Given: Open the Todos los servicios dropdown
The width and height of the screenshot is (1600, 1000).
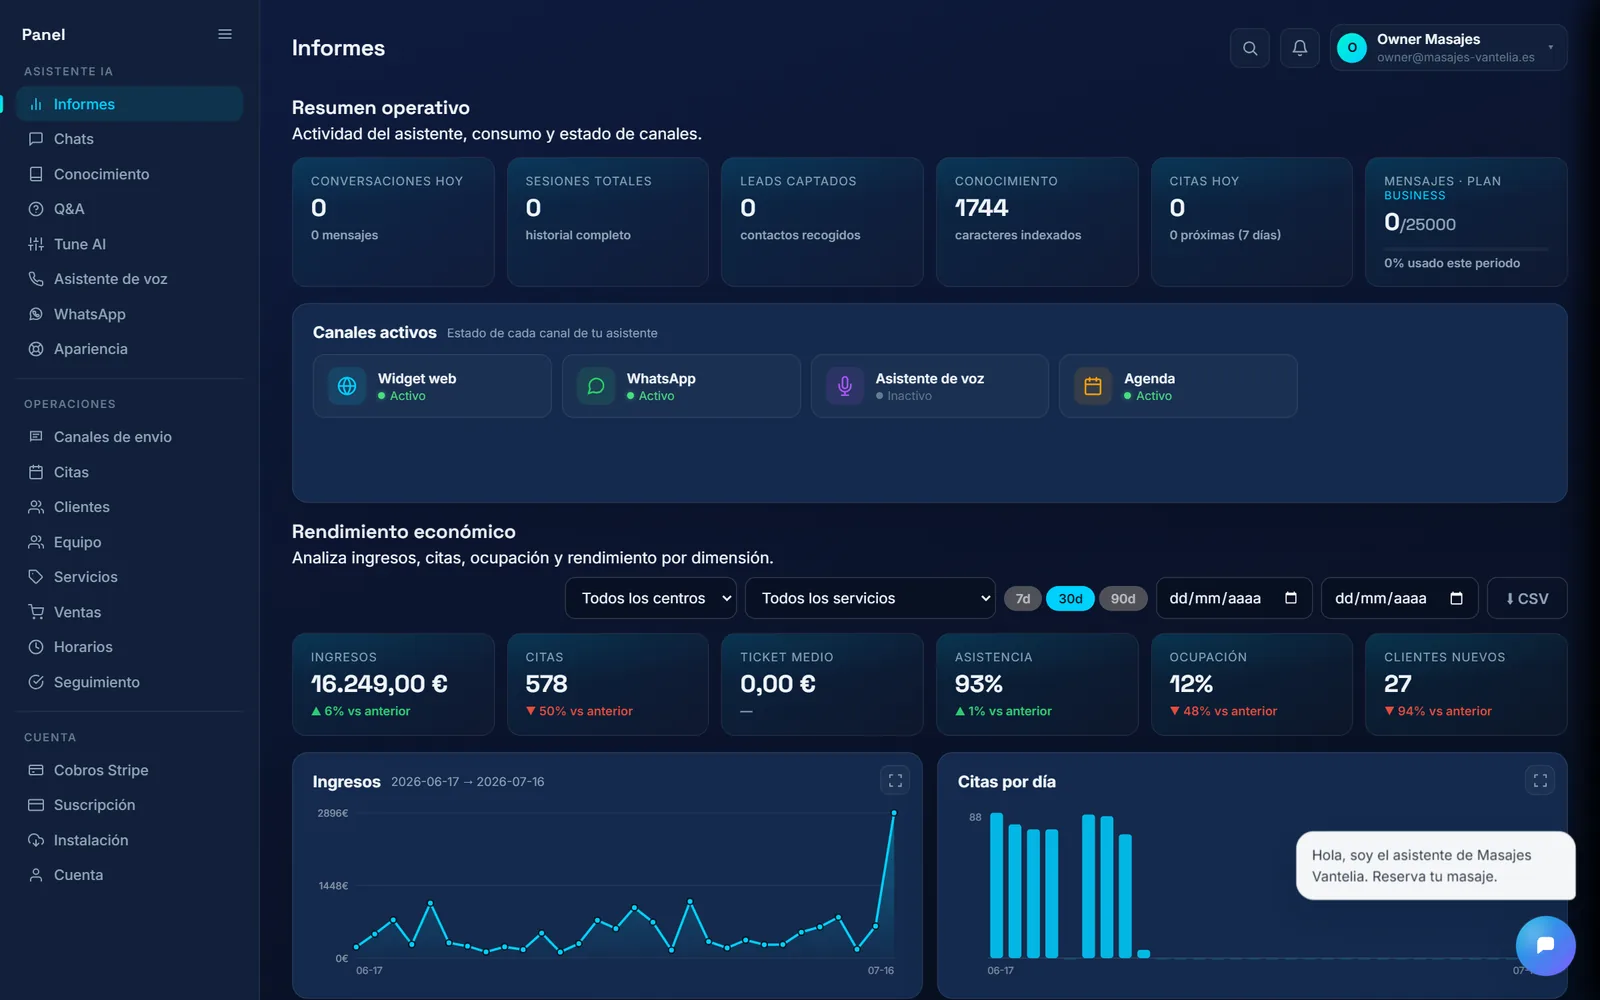Looking at the screenshot, I should pos(870,598).
